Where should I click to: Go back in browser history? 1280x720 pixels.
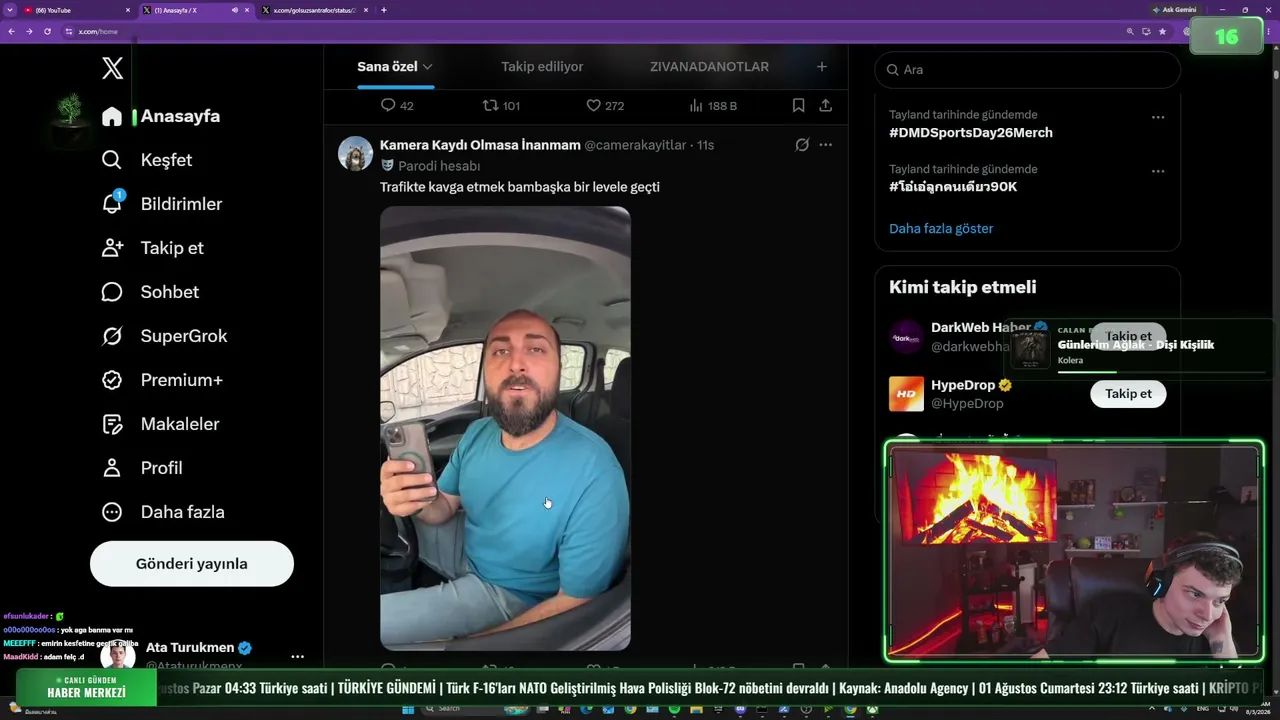[11, 32]
